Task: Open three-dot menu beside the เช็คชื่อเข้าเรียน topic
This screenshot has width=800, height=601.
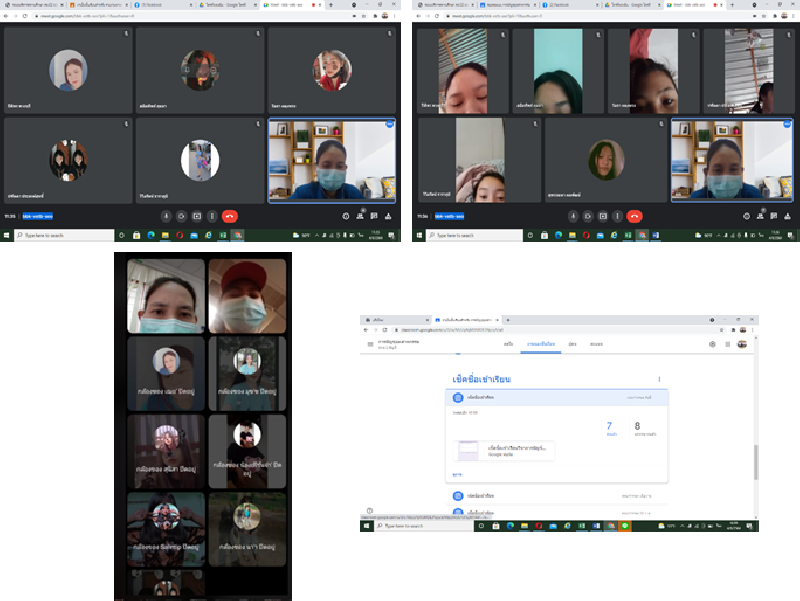Action: coord(659,379)
